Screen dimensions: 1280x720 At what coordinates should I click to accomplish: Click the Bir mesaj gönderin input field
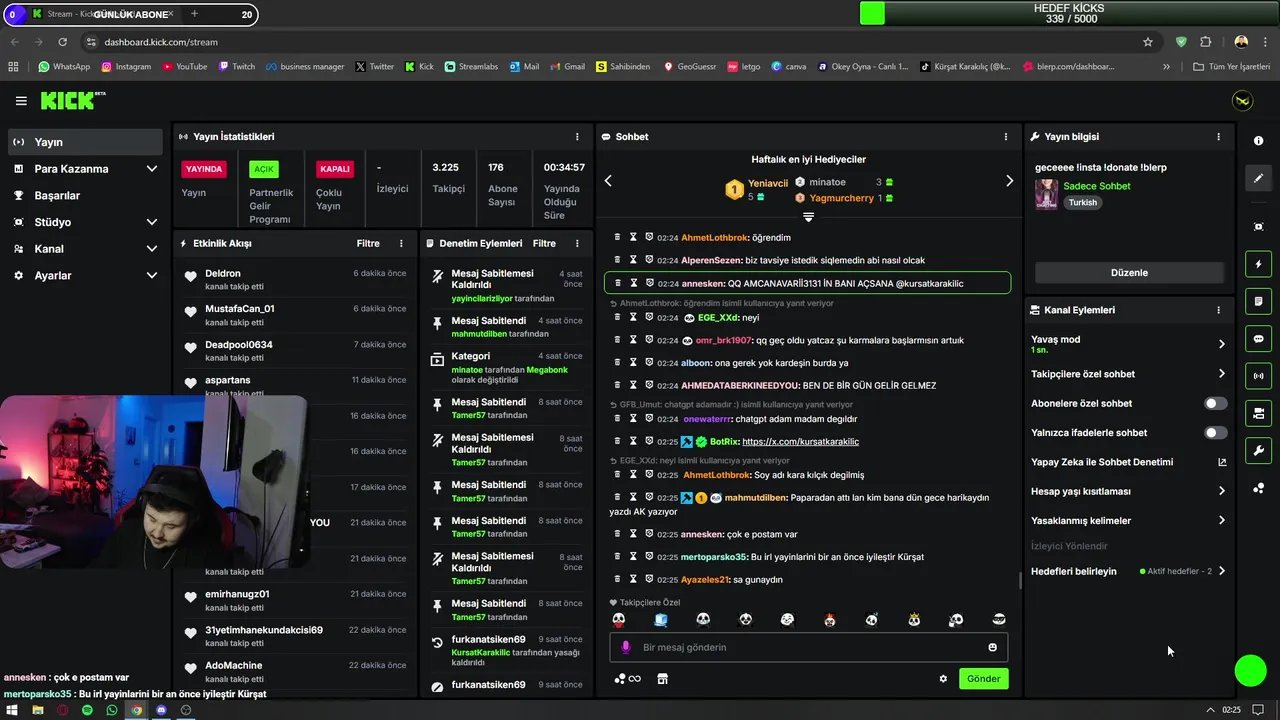click(809, 647)
